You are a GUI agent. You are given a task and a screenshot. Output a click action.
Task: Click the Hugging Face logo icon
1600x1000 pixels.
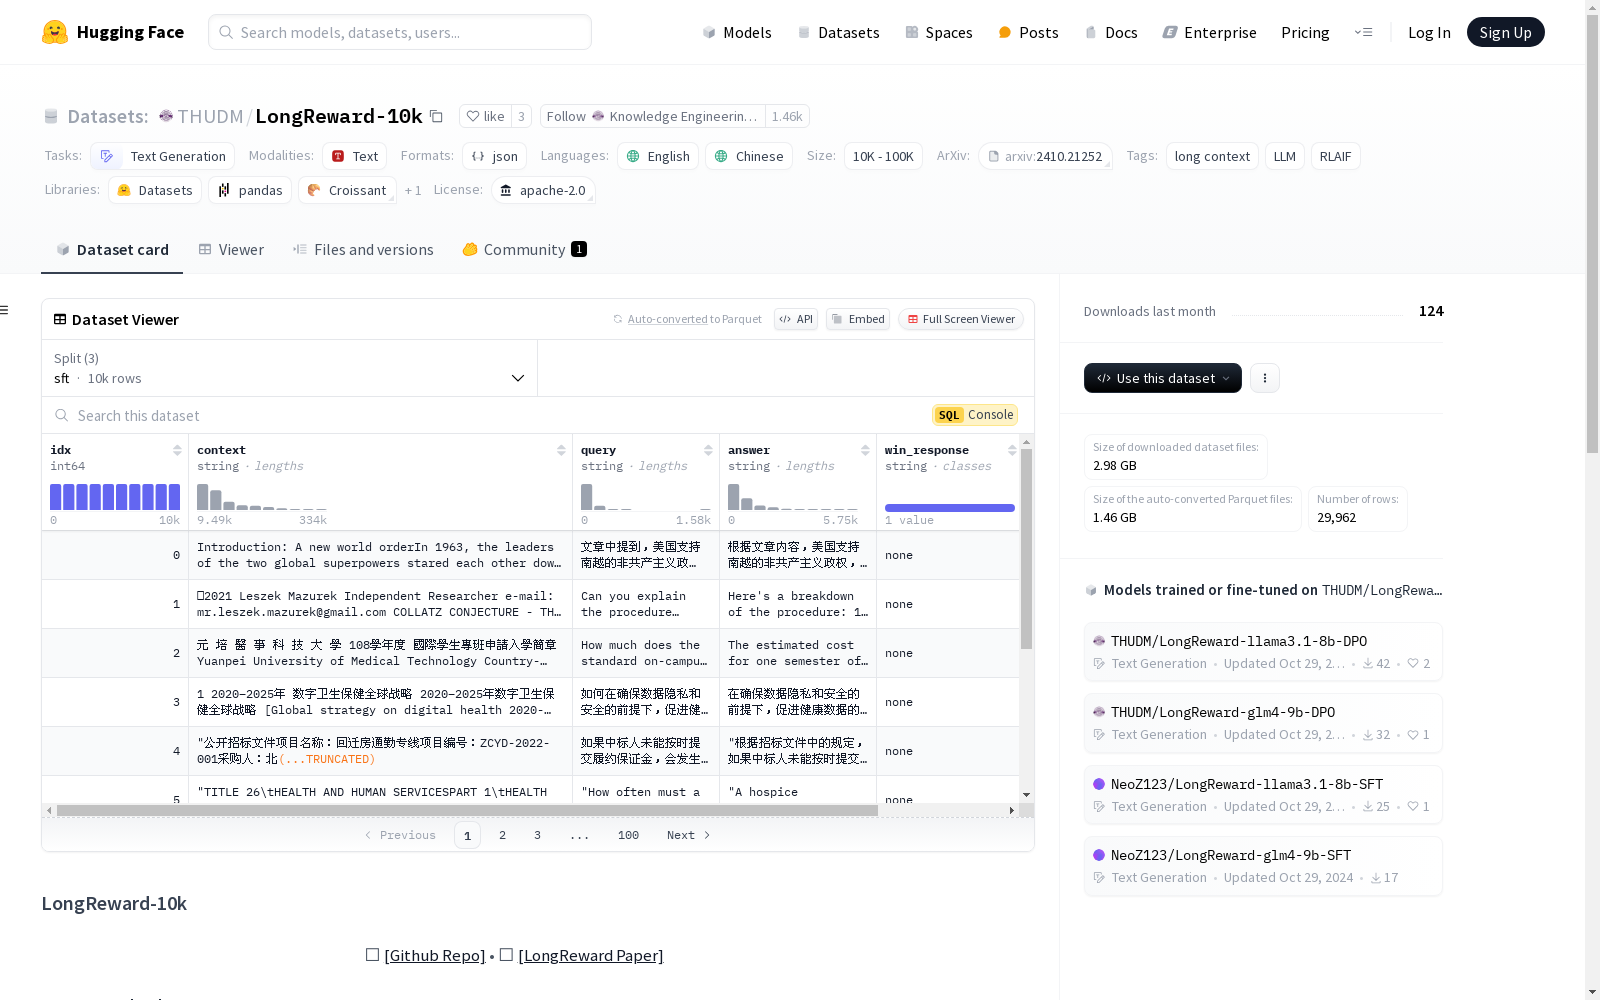(x=55, y=32)
